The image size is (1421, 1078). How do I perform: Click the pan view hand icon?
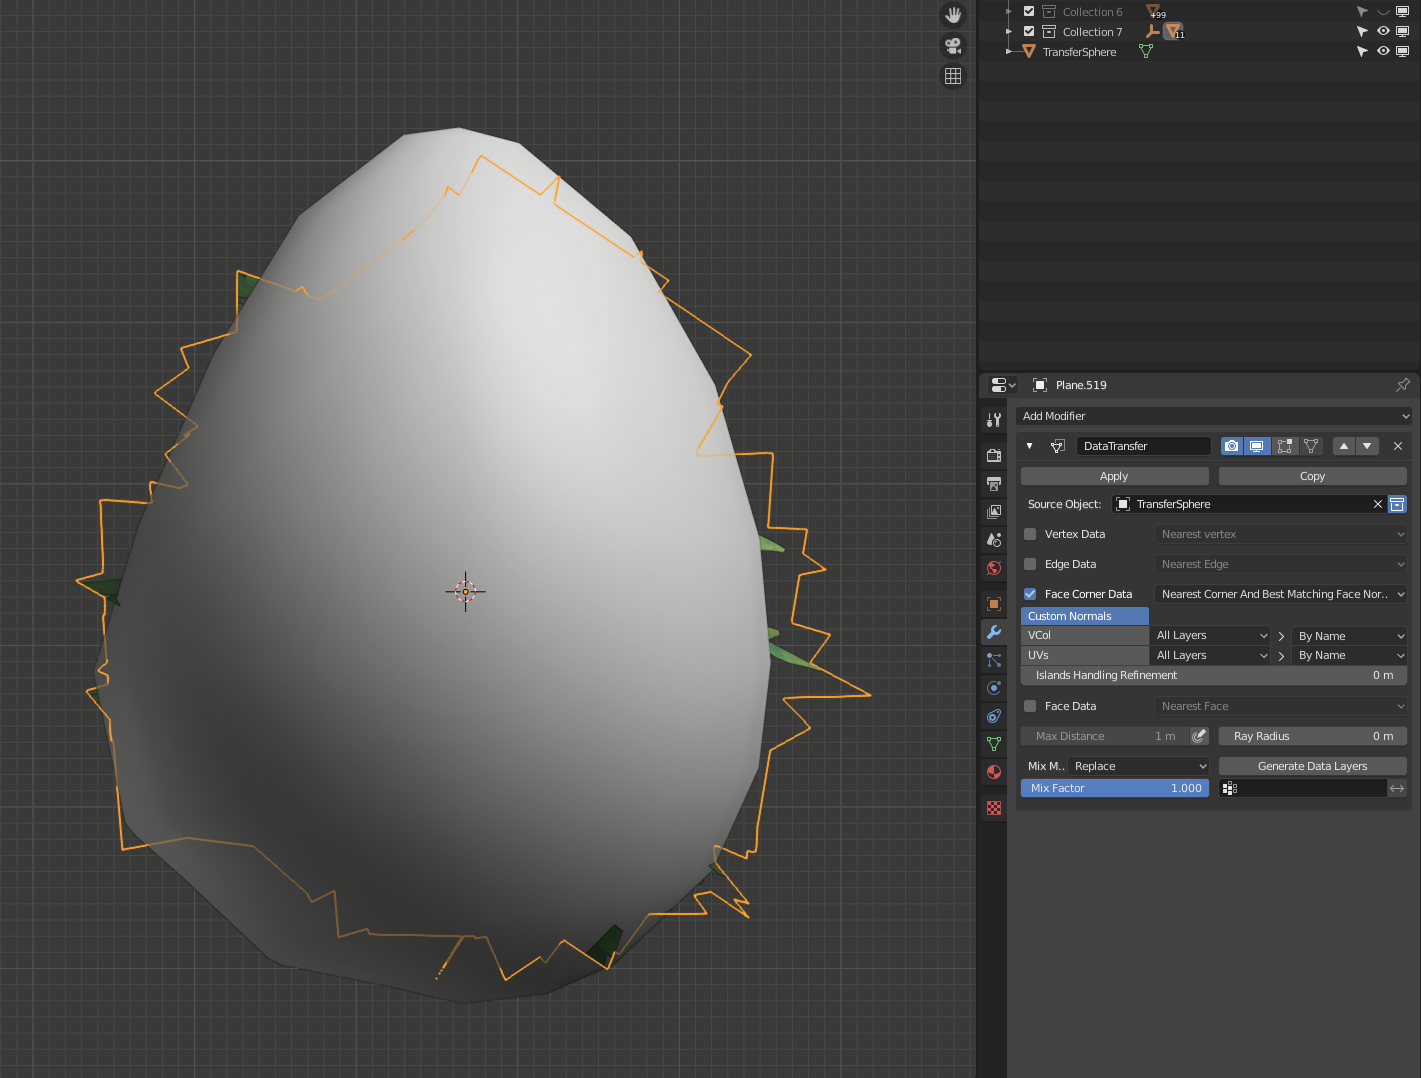pyautogui.click(x=953, y=15)
